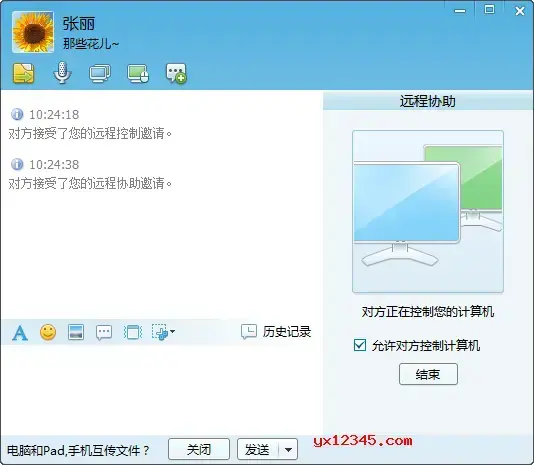Click status text 对方正在控制您的计算机
The image size is (534, 465).
point(428,311)
